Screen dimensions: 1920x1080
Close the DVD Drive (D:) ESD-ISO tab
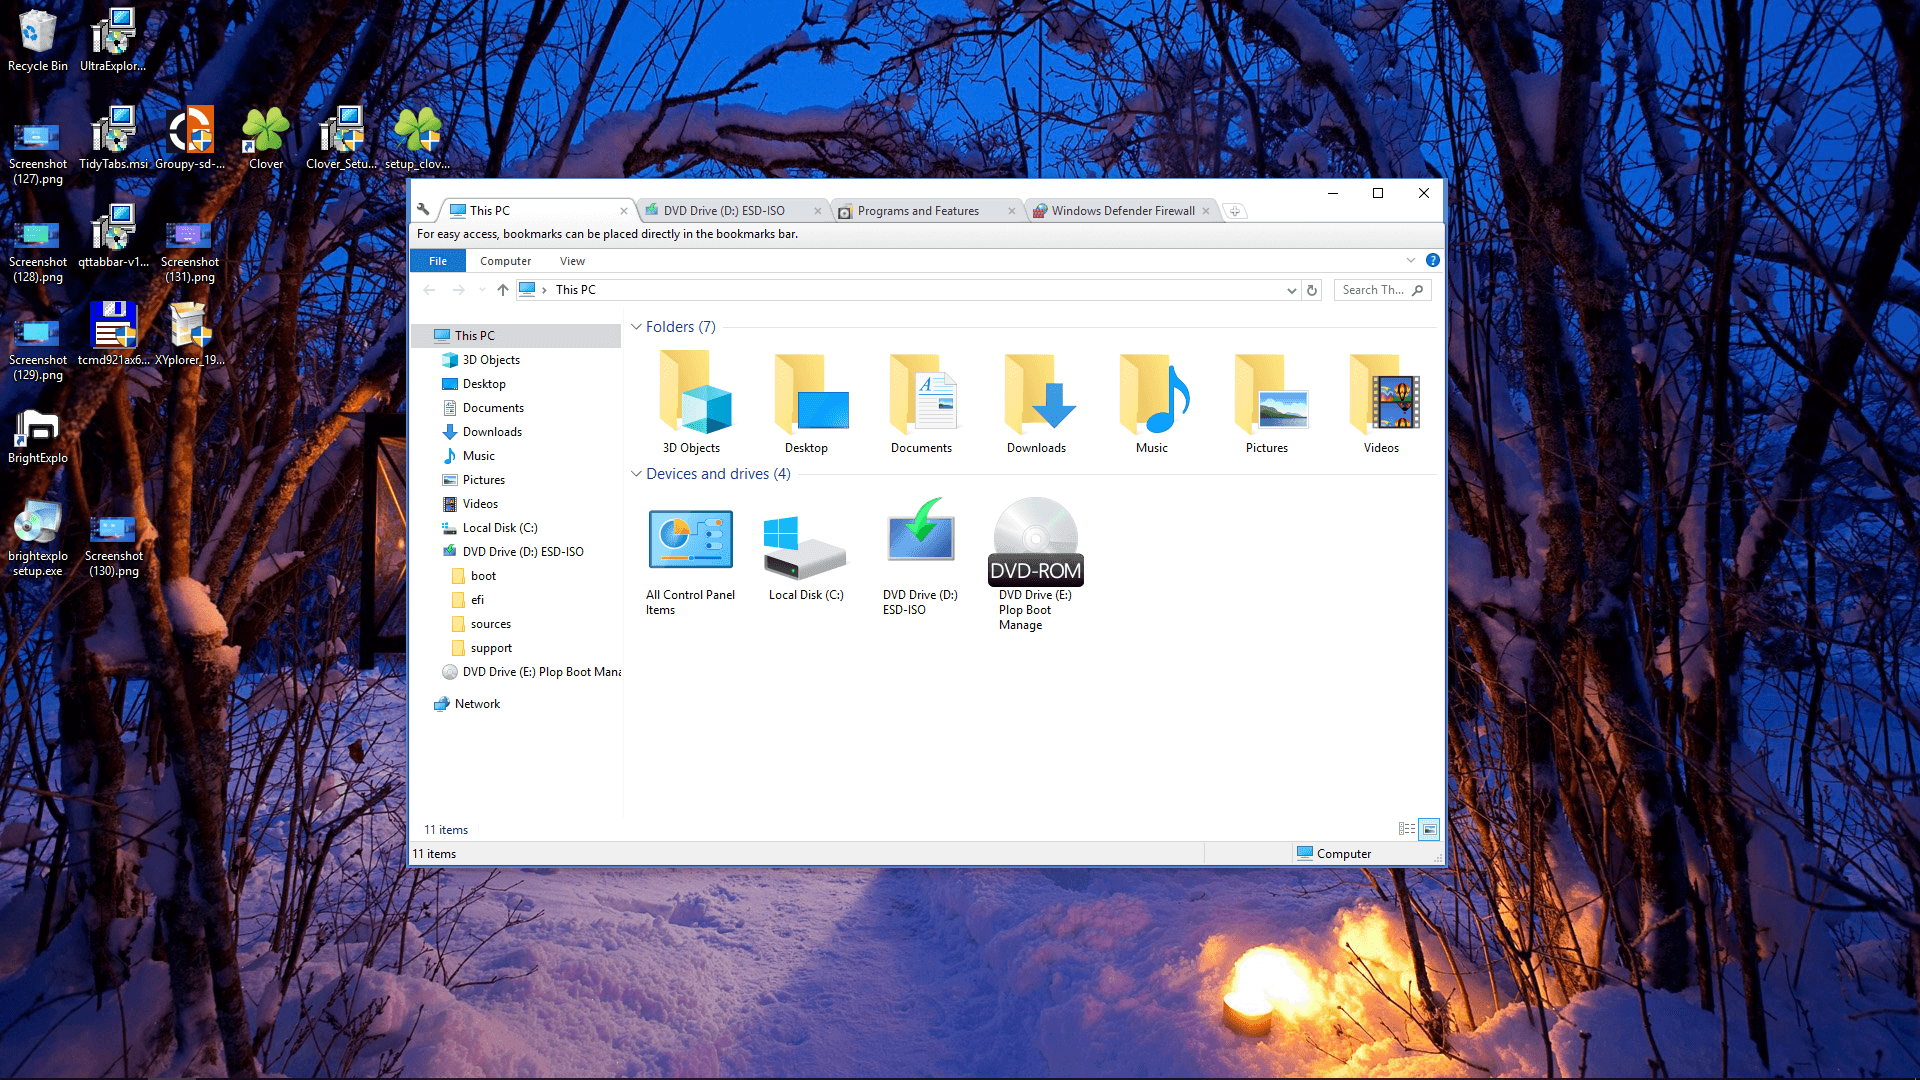coord(817,211)
